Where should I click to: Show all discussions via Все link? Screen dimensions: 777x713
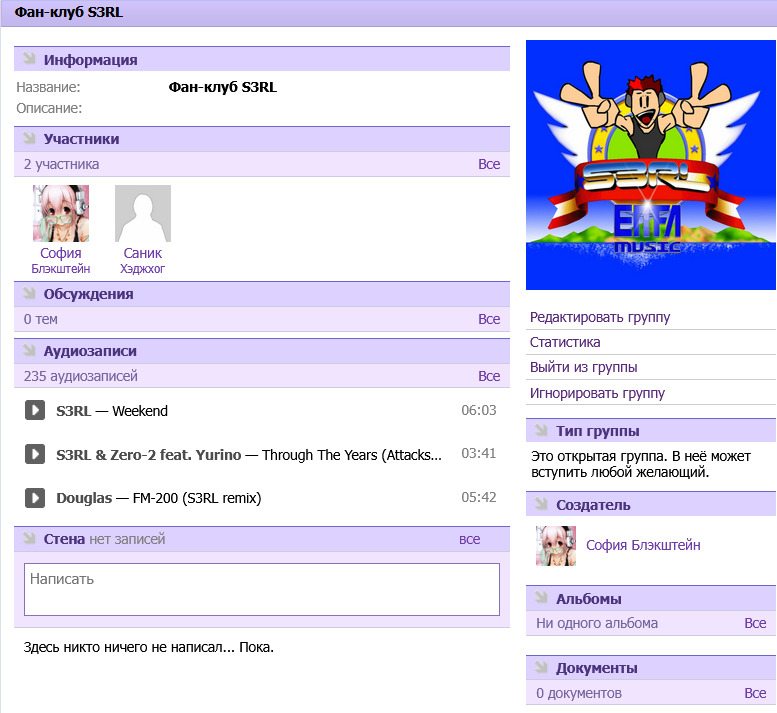click(x=489, y=319)
